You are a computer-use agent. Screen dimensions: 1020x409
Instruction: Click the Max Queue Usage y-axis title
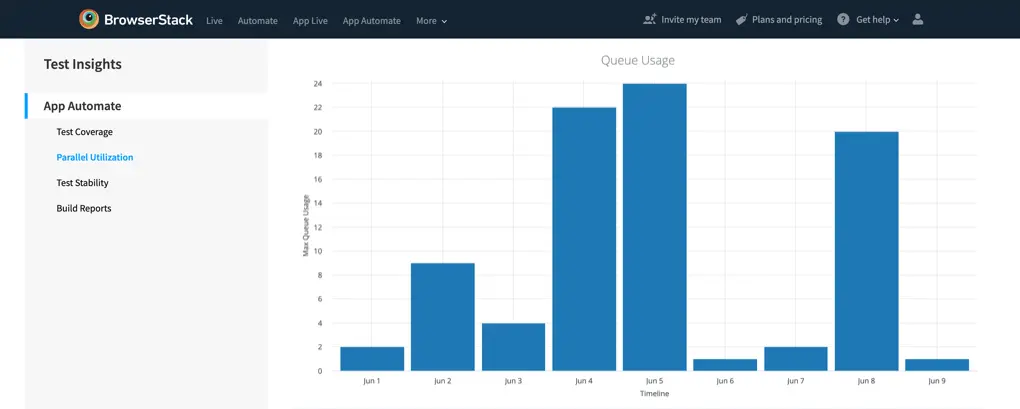(306, 226)
